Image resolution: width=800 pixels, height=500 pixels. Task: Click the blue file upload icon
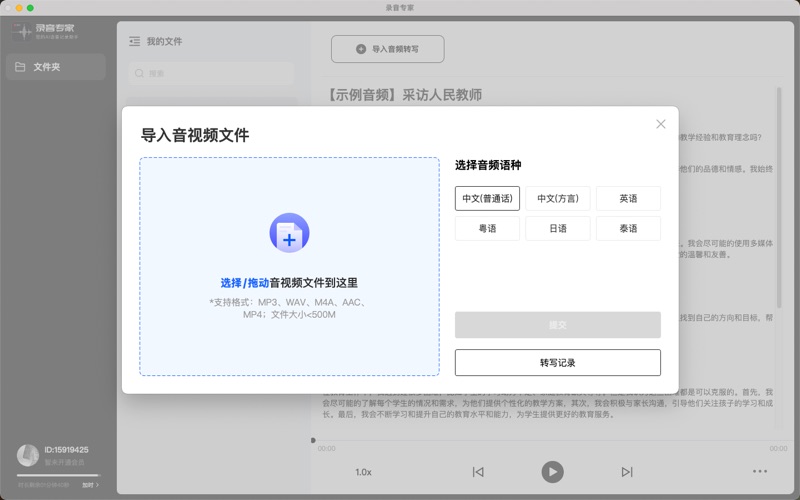289,233
